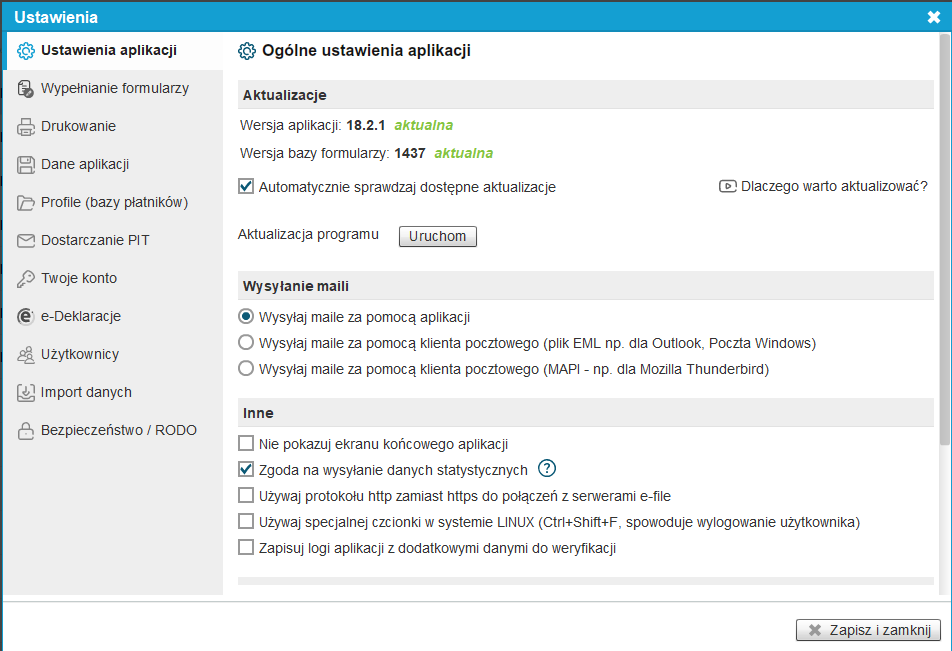This screenshot has width=952, height=651.
Task: Select sending mail via EML file client
Action: click(246, 343)
